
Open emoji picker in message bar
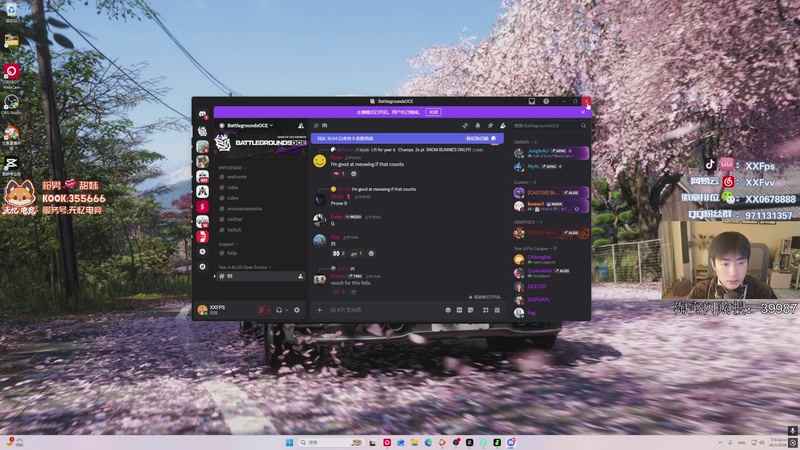448,310
